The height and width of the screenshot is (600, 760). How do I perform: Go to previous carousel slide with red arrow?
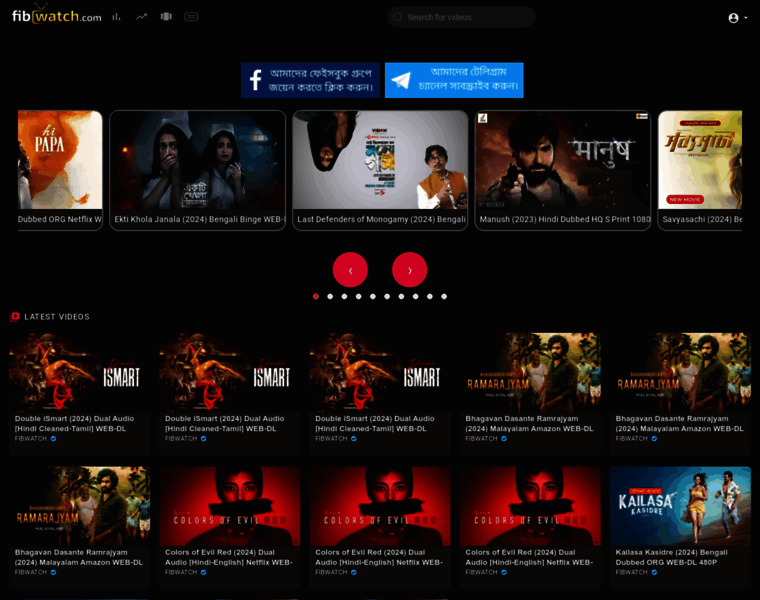point(350,270)
